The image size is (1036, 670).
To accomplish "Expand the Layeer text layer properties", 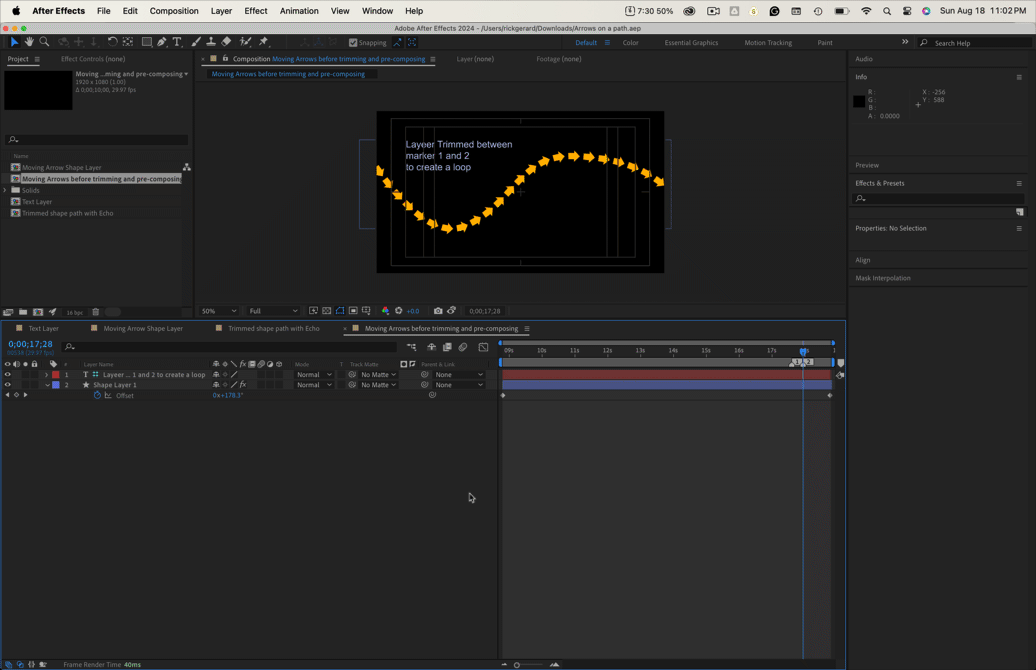I will coord(46,375).
